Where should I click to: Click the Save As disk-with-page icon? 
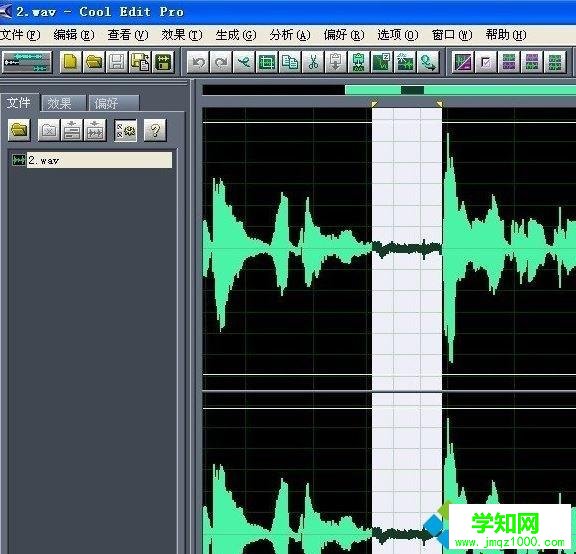[140, 62]
